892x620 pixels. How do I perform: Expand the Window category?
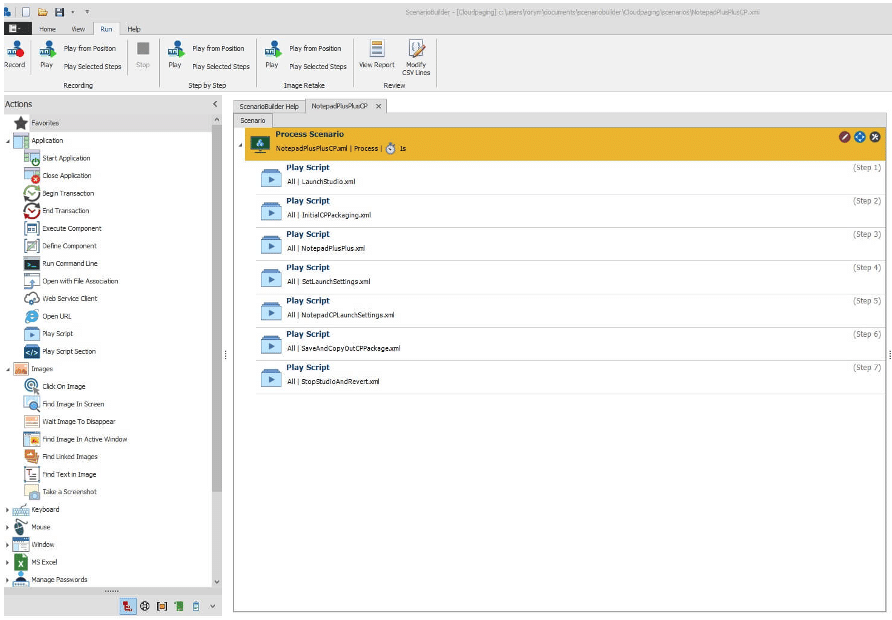coord(7,545)
